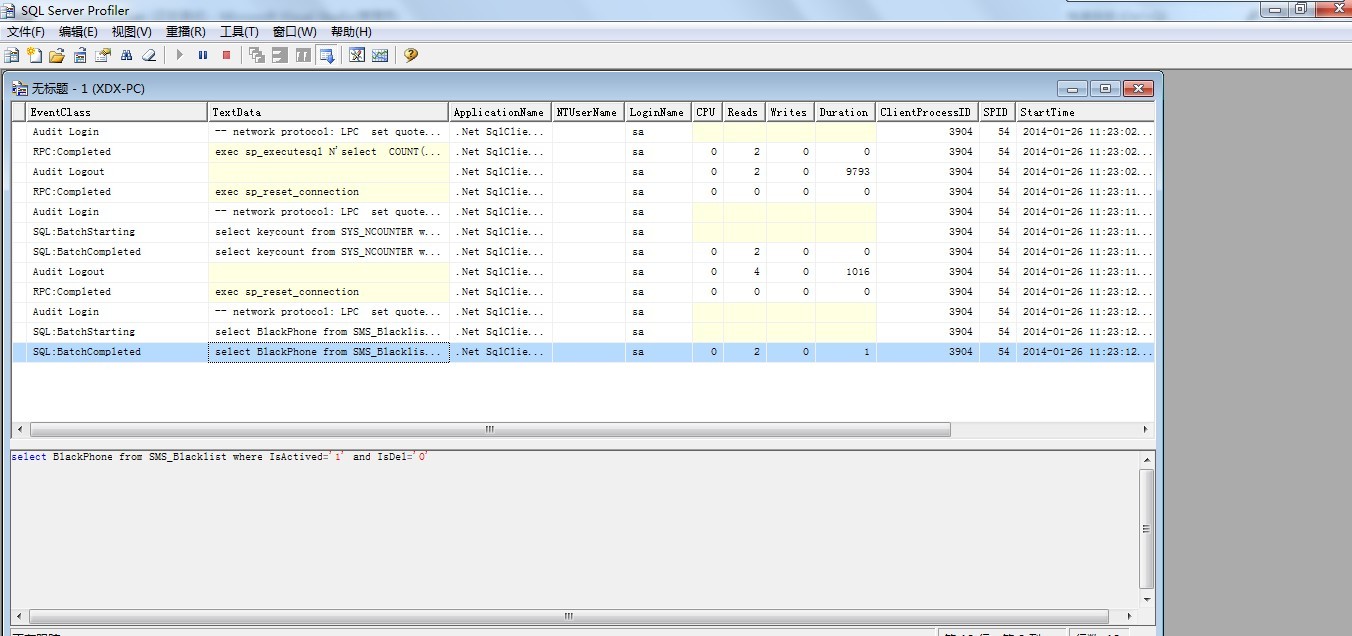
Task: Minimize the 无标题 - 1 trace child window
Action: point(1072,88)
